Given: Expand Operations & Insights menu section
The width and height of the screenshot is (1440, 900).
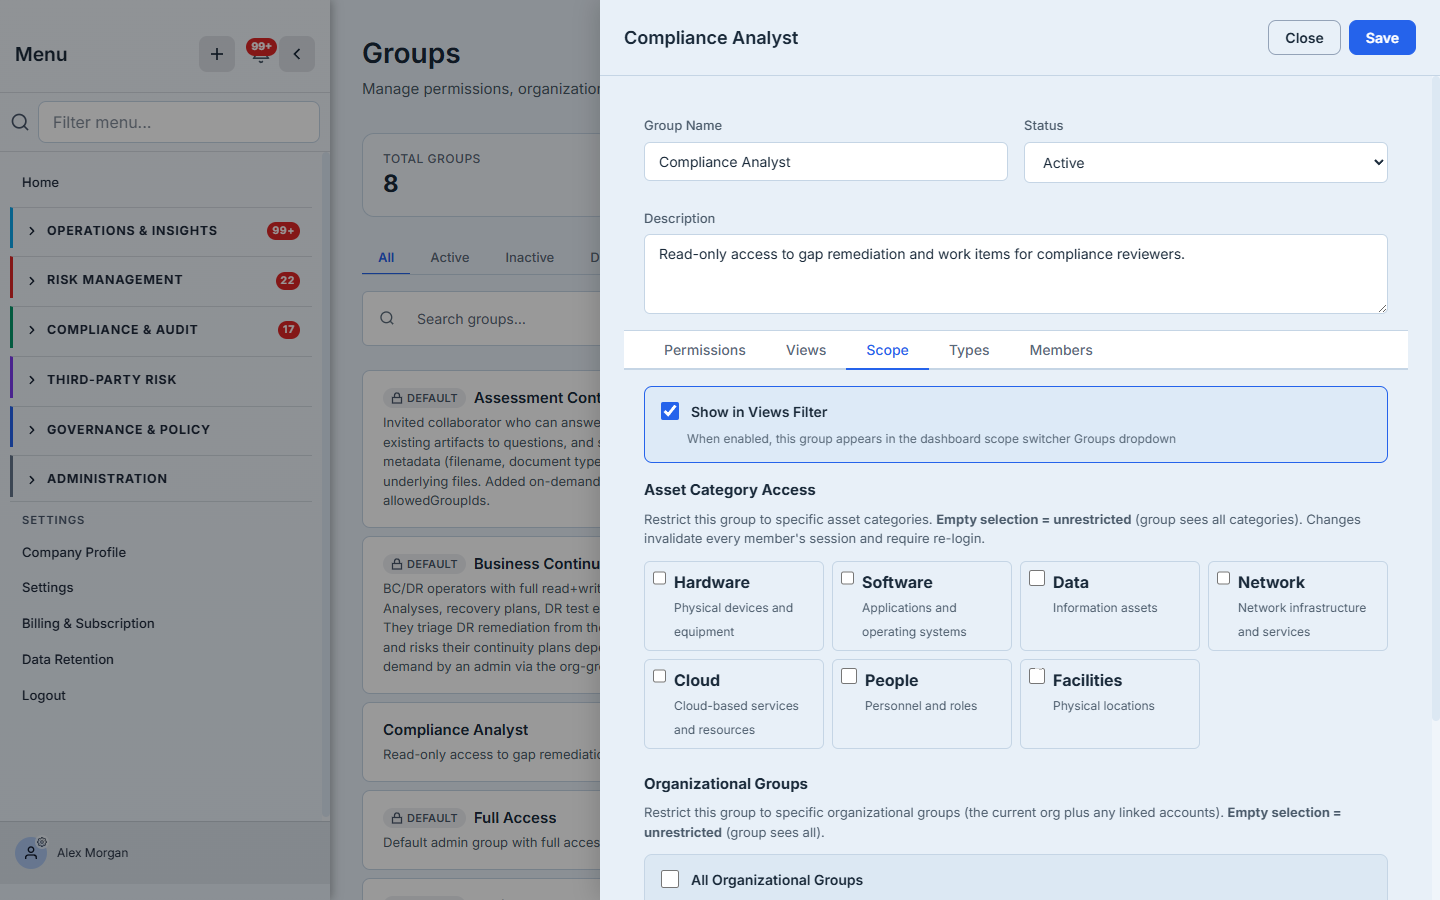Looking at the screenshot, I should click(162, 231).
